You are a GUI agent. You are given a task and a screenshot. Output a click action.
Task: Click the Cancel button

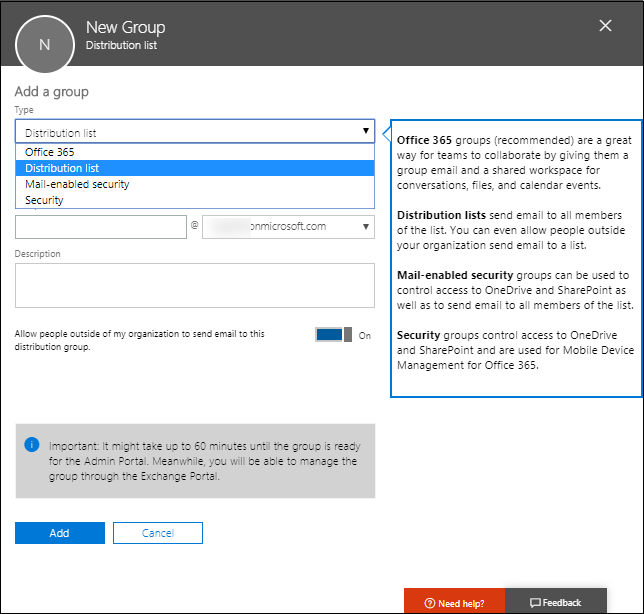tap(158, 533)
